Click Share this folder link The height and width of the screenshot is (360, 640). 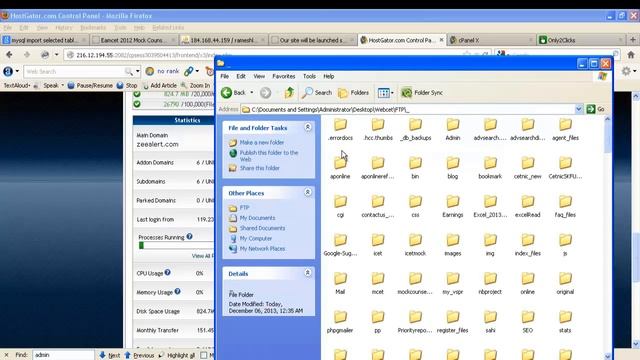click(x=260, y=168)
